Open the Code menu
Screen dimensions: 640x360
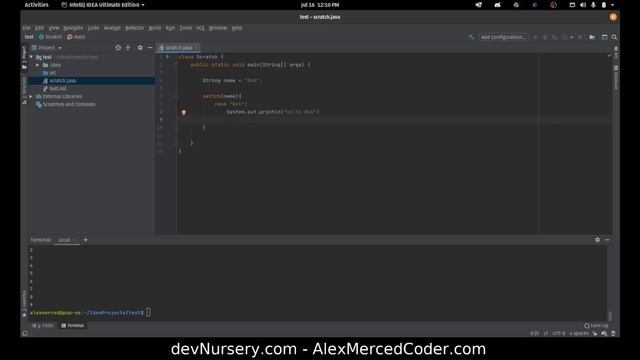pos(93,28)
